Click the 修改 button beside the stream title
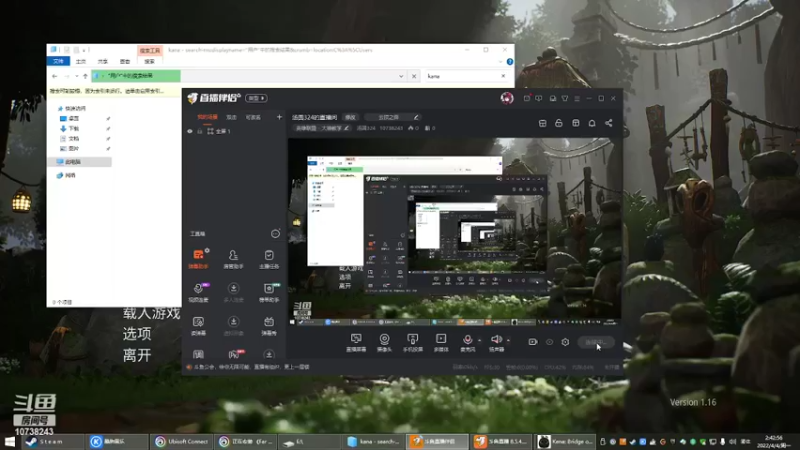This screenshot has height=450, width=800. (351, 117)
